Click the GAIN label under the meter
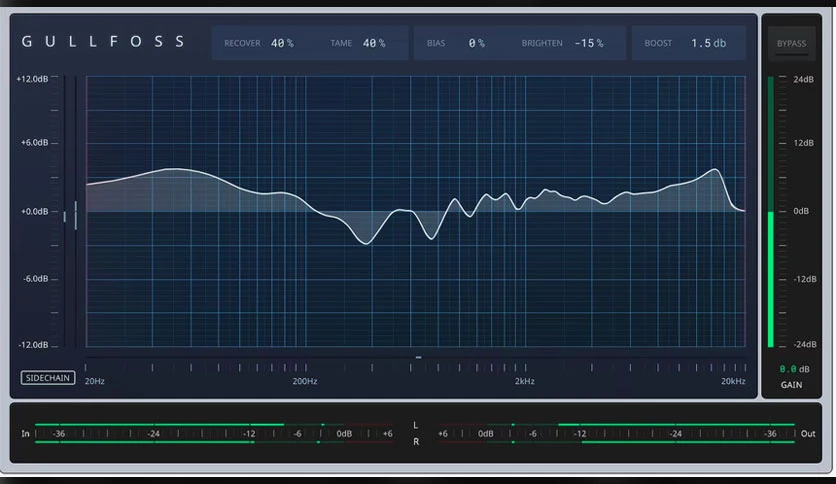The image size is (836, 484). coord(791,385)
